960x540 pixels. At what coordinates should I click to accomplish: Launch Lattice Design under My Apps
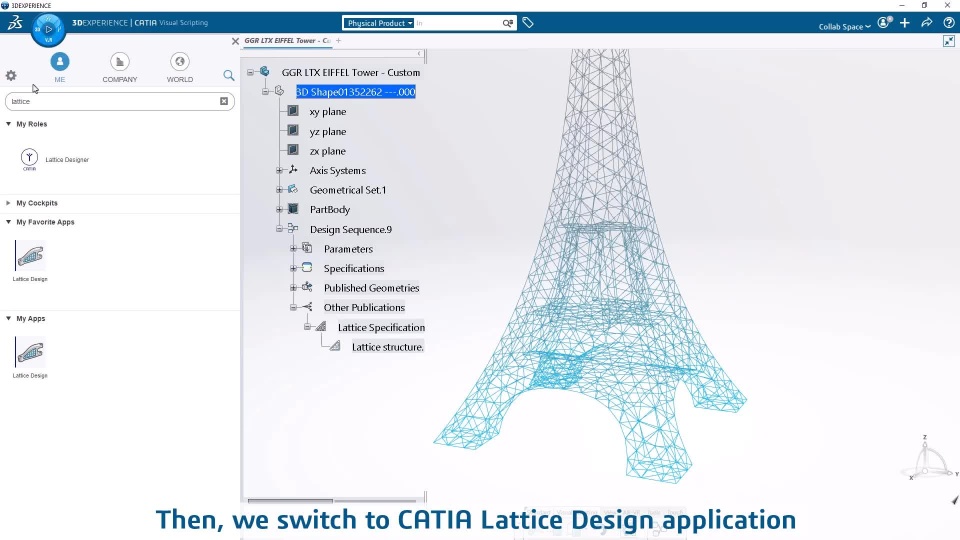pos(30,352)
